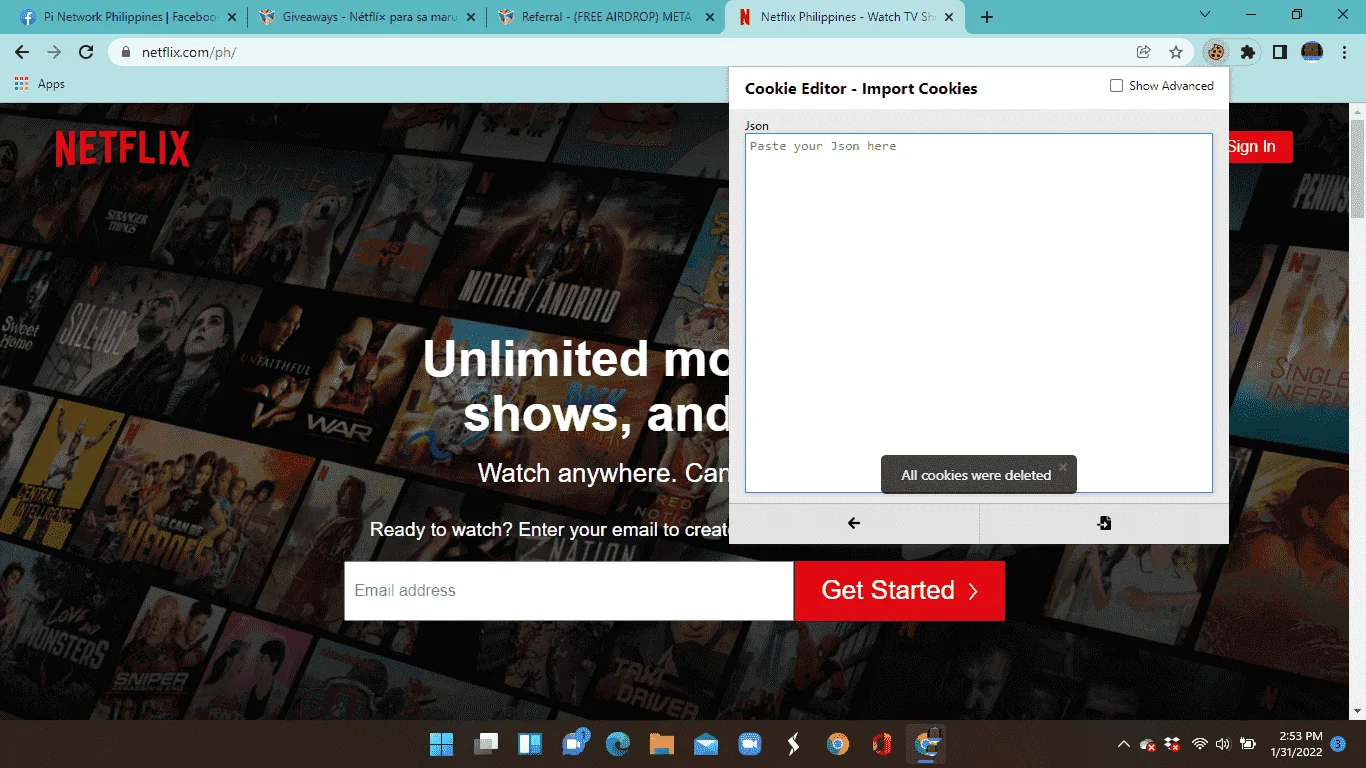Viewport: 1366px width, 768px height.
Task: Open the Chat taskbar icon
Action: click(574, 744)
